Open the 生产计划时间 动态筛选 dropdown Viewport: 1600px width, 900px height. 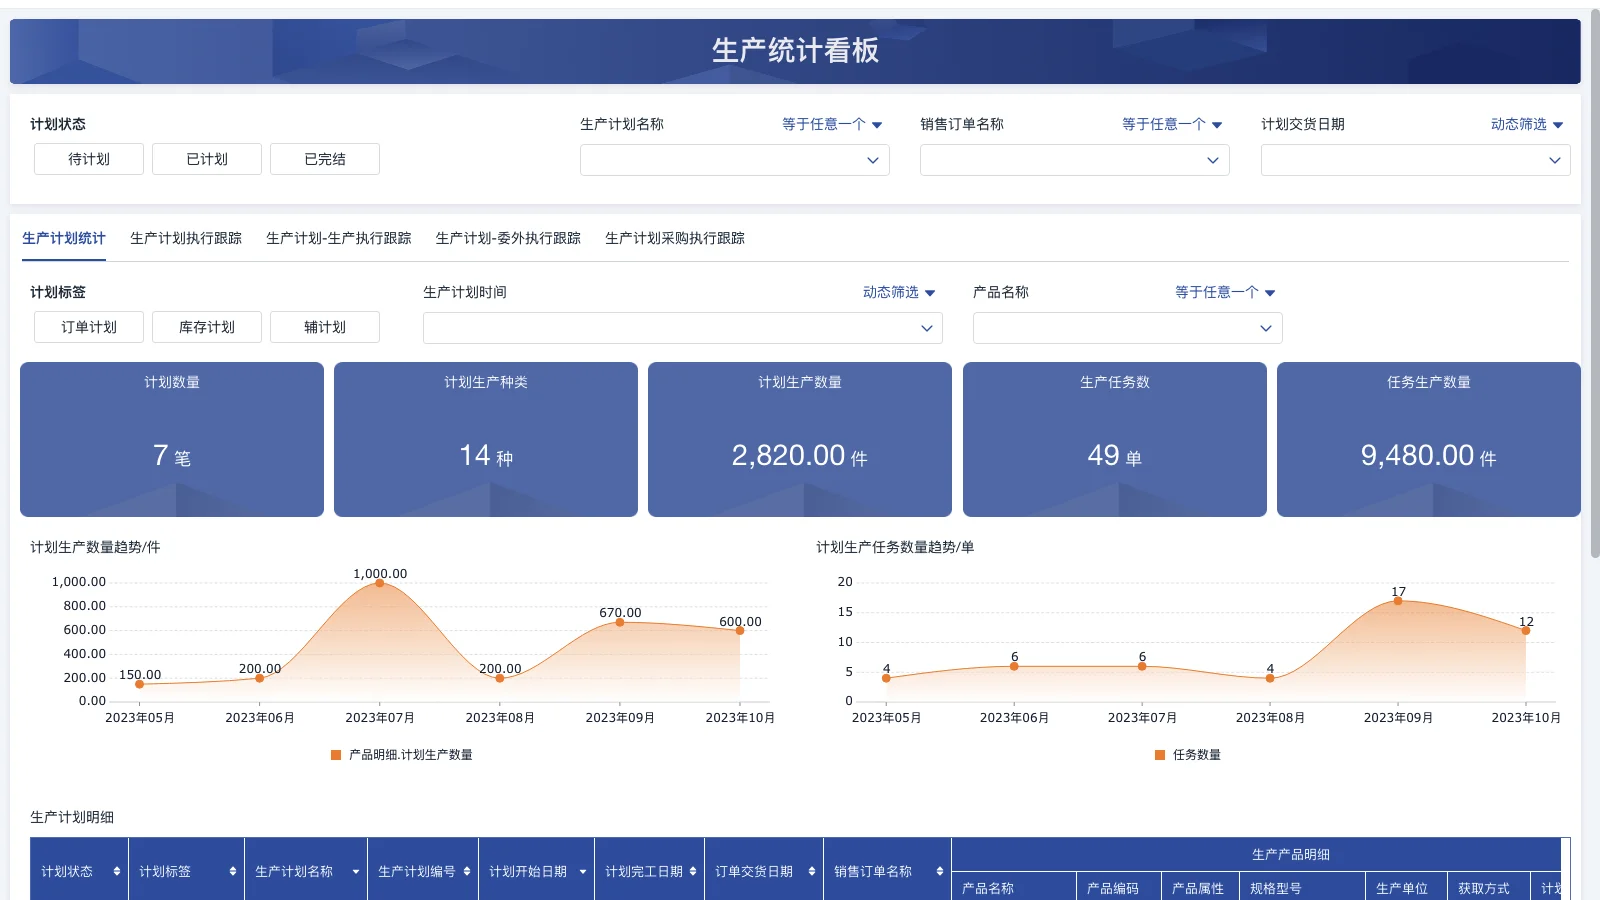(x=897, y=292)
